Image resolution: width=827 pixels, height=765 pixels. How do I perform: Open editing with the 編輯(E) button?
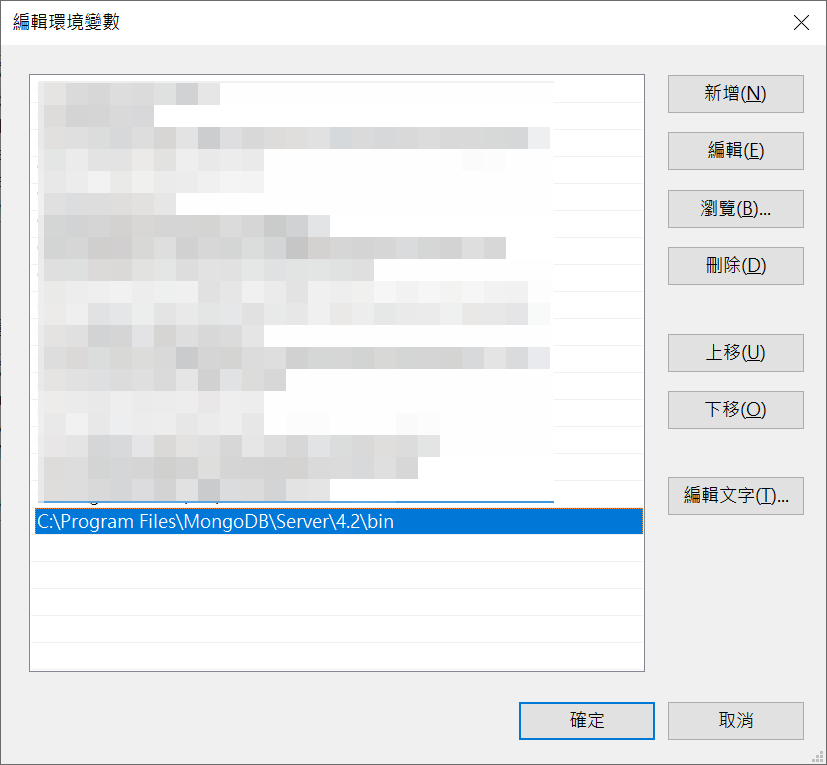735,151
